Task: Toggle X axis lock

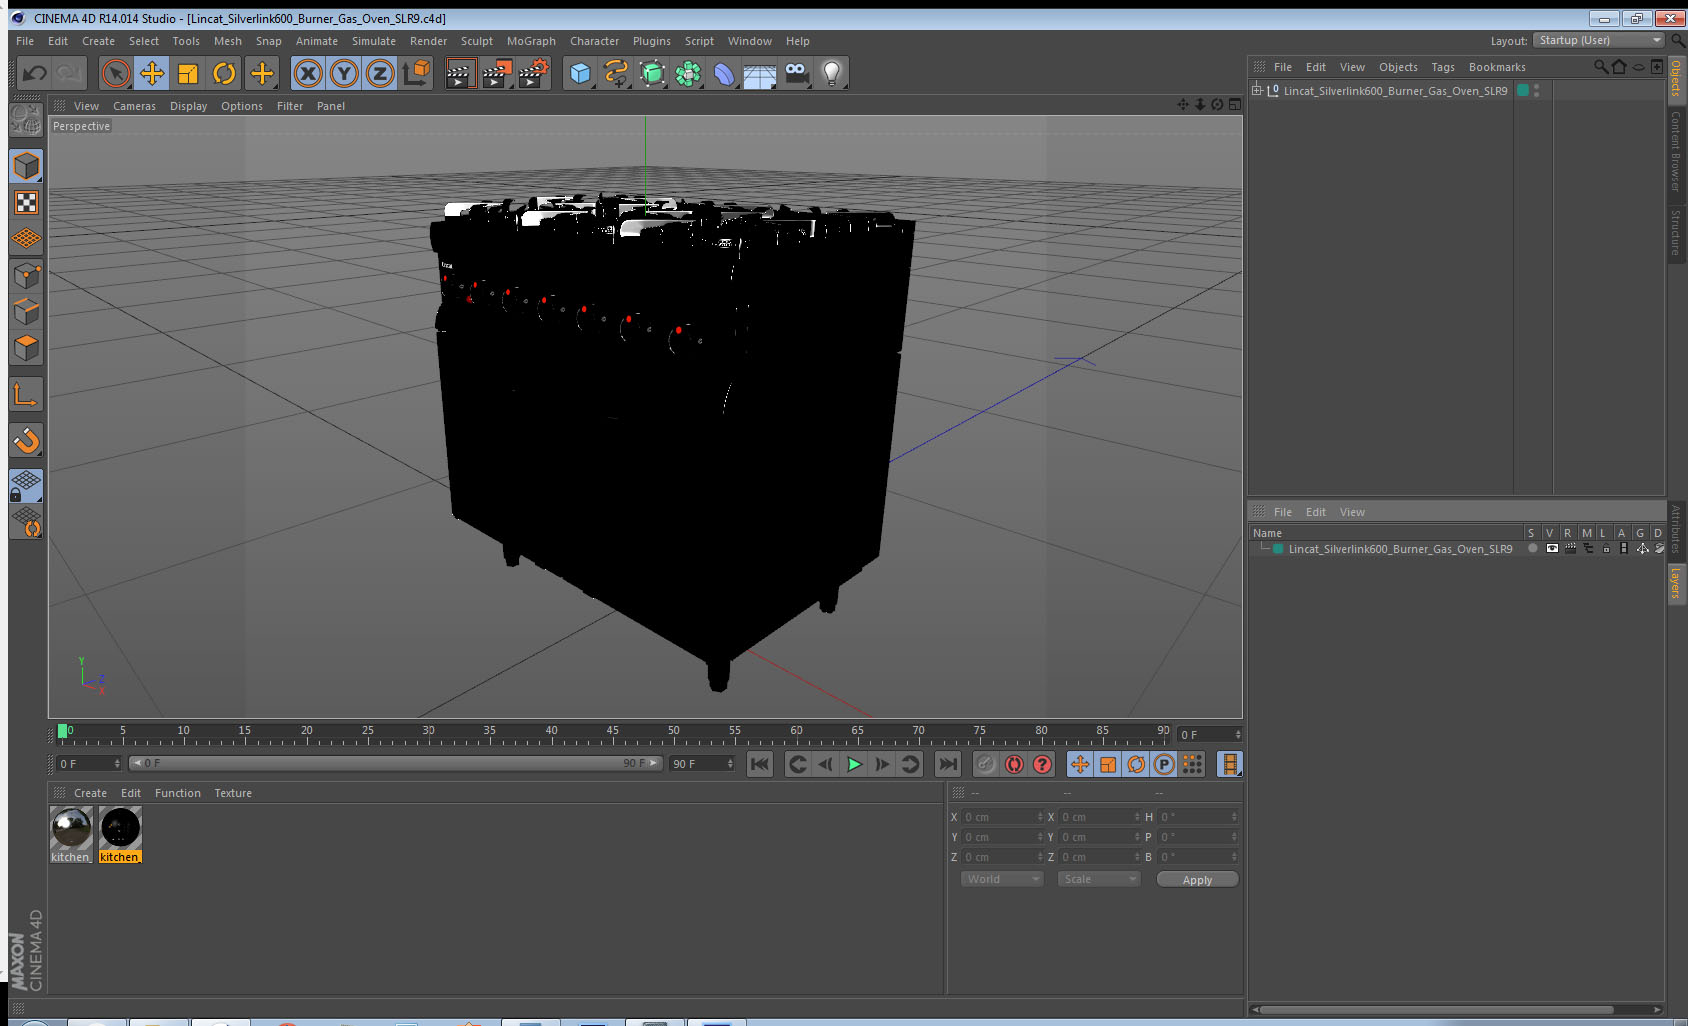Action: (x=308, y=73)
